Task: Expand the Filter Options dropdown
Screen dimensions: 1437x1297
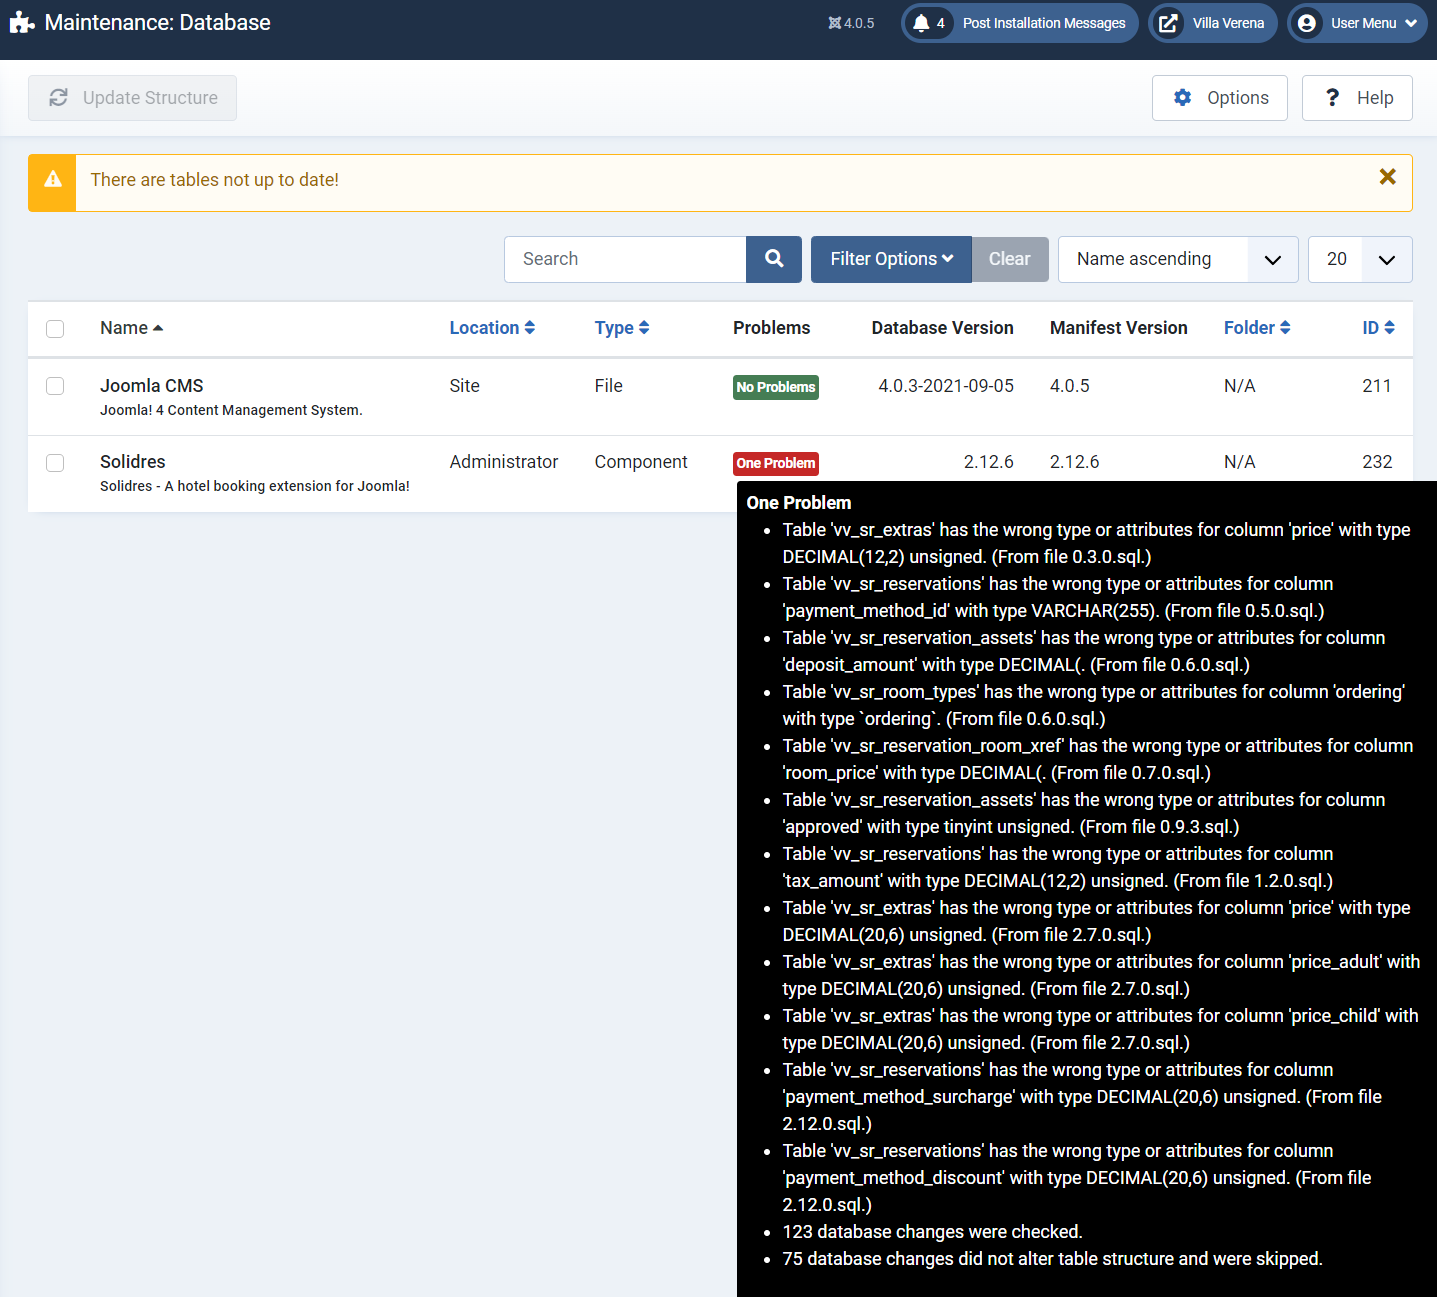Action: 890,259
